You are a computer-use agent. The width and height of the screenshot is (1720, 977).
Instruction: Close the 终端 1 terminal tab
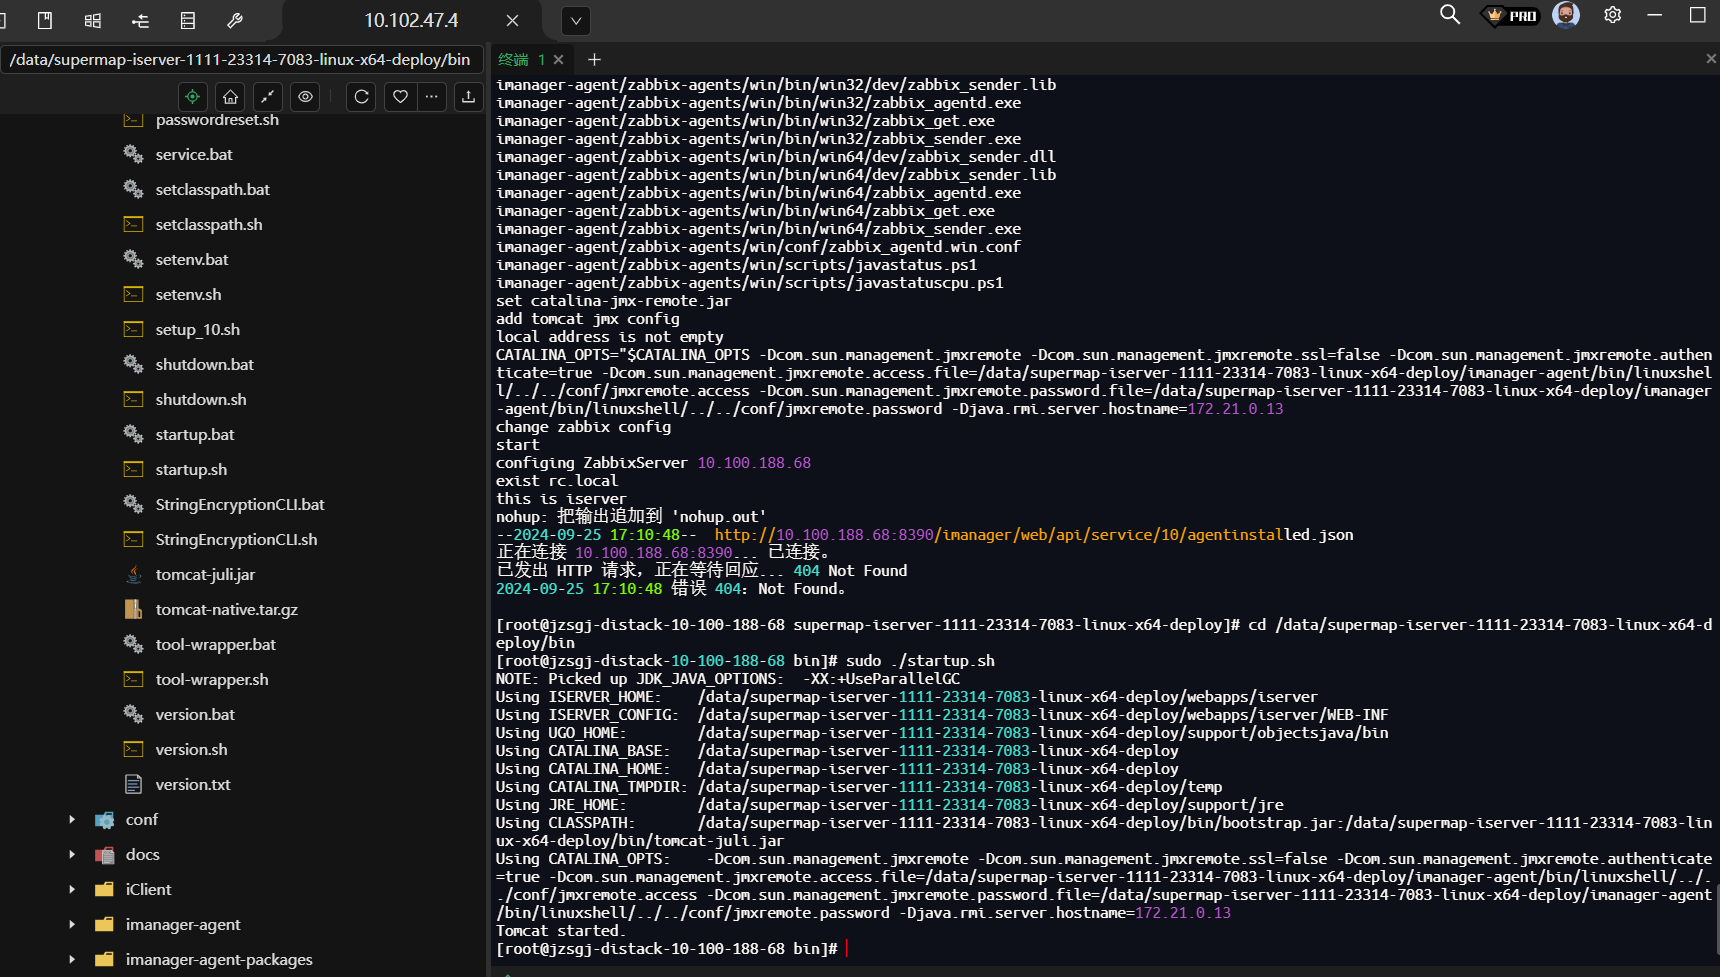point(559,60)
